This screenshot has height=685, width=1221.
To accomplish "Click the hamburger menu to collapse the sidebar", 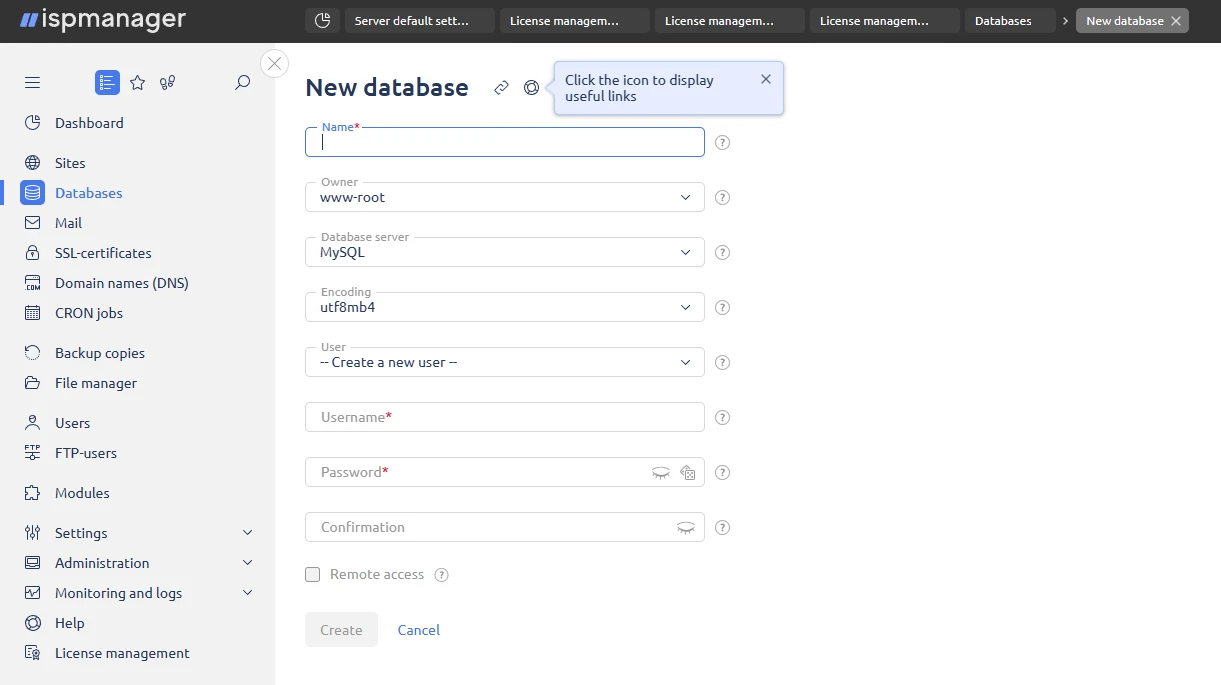I will [x=32, y=82].
